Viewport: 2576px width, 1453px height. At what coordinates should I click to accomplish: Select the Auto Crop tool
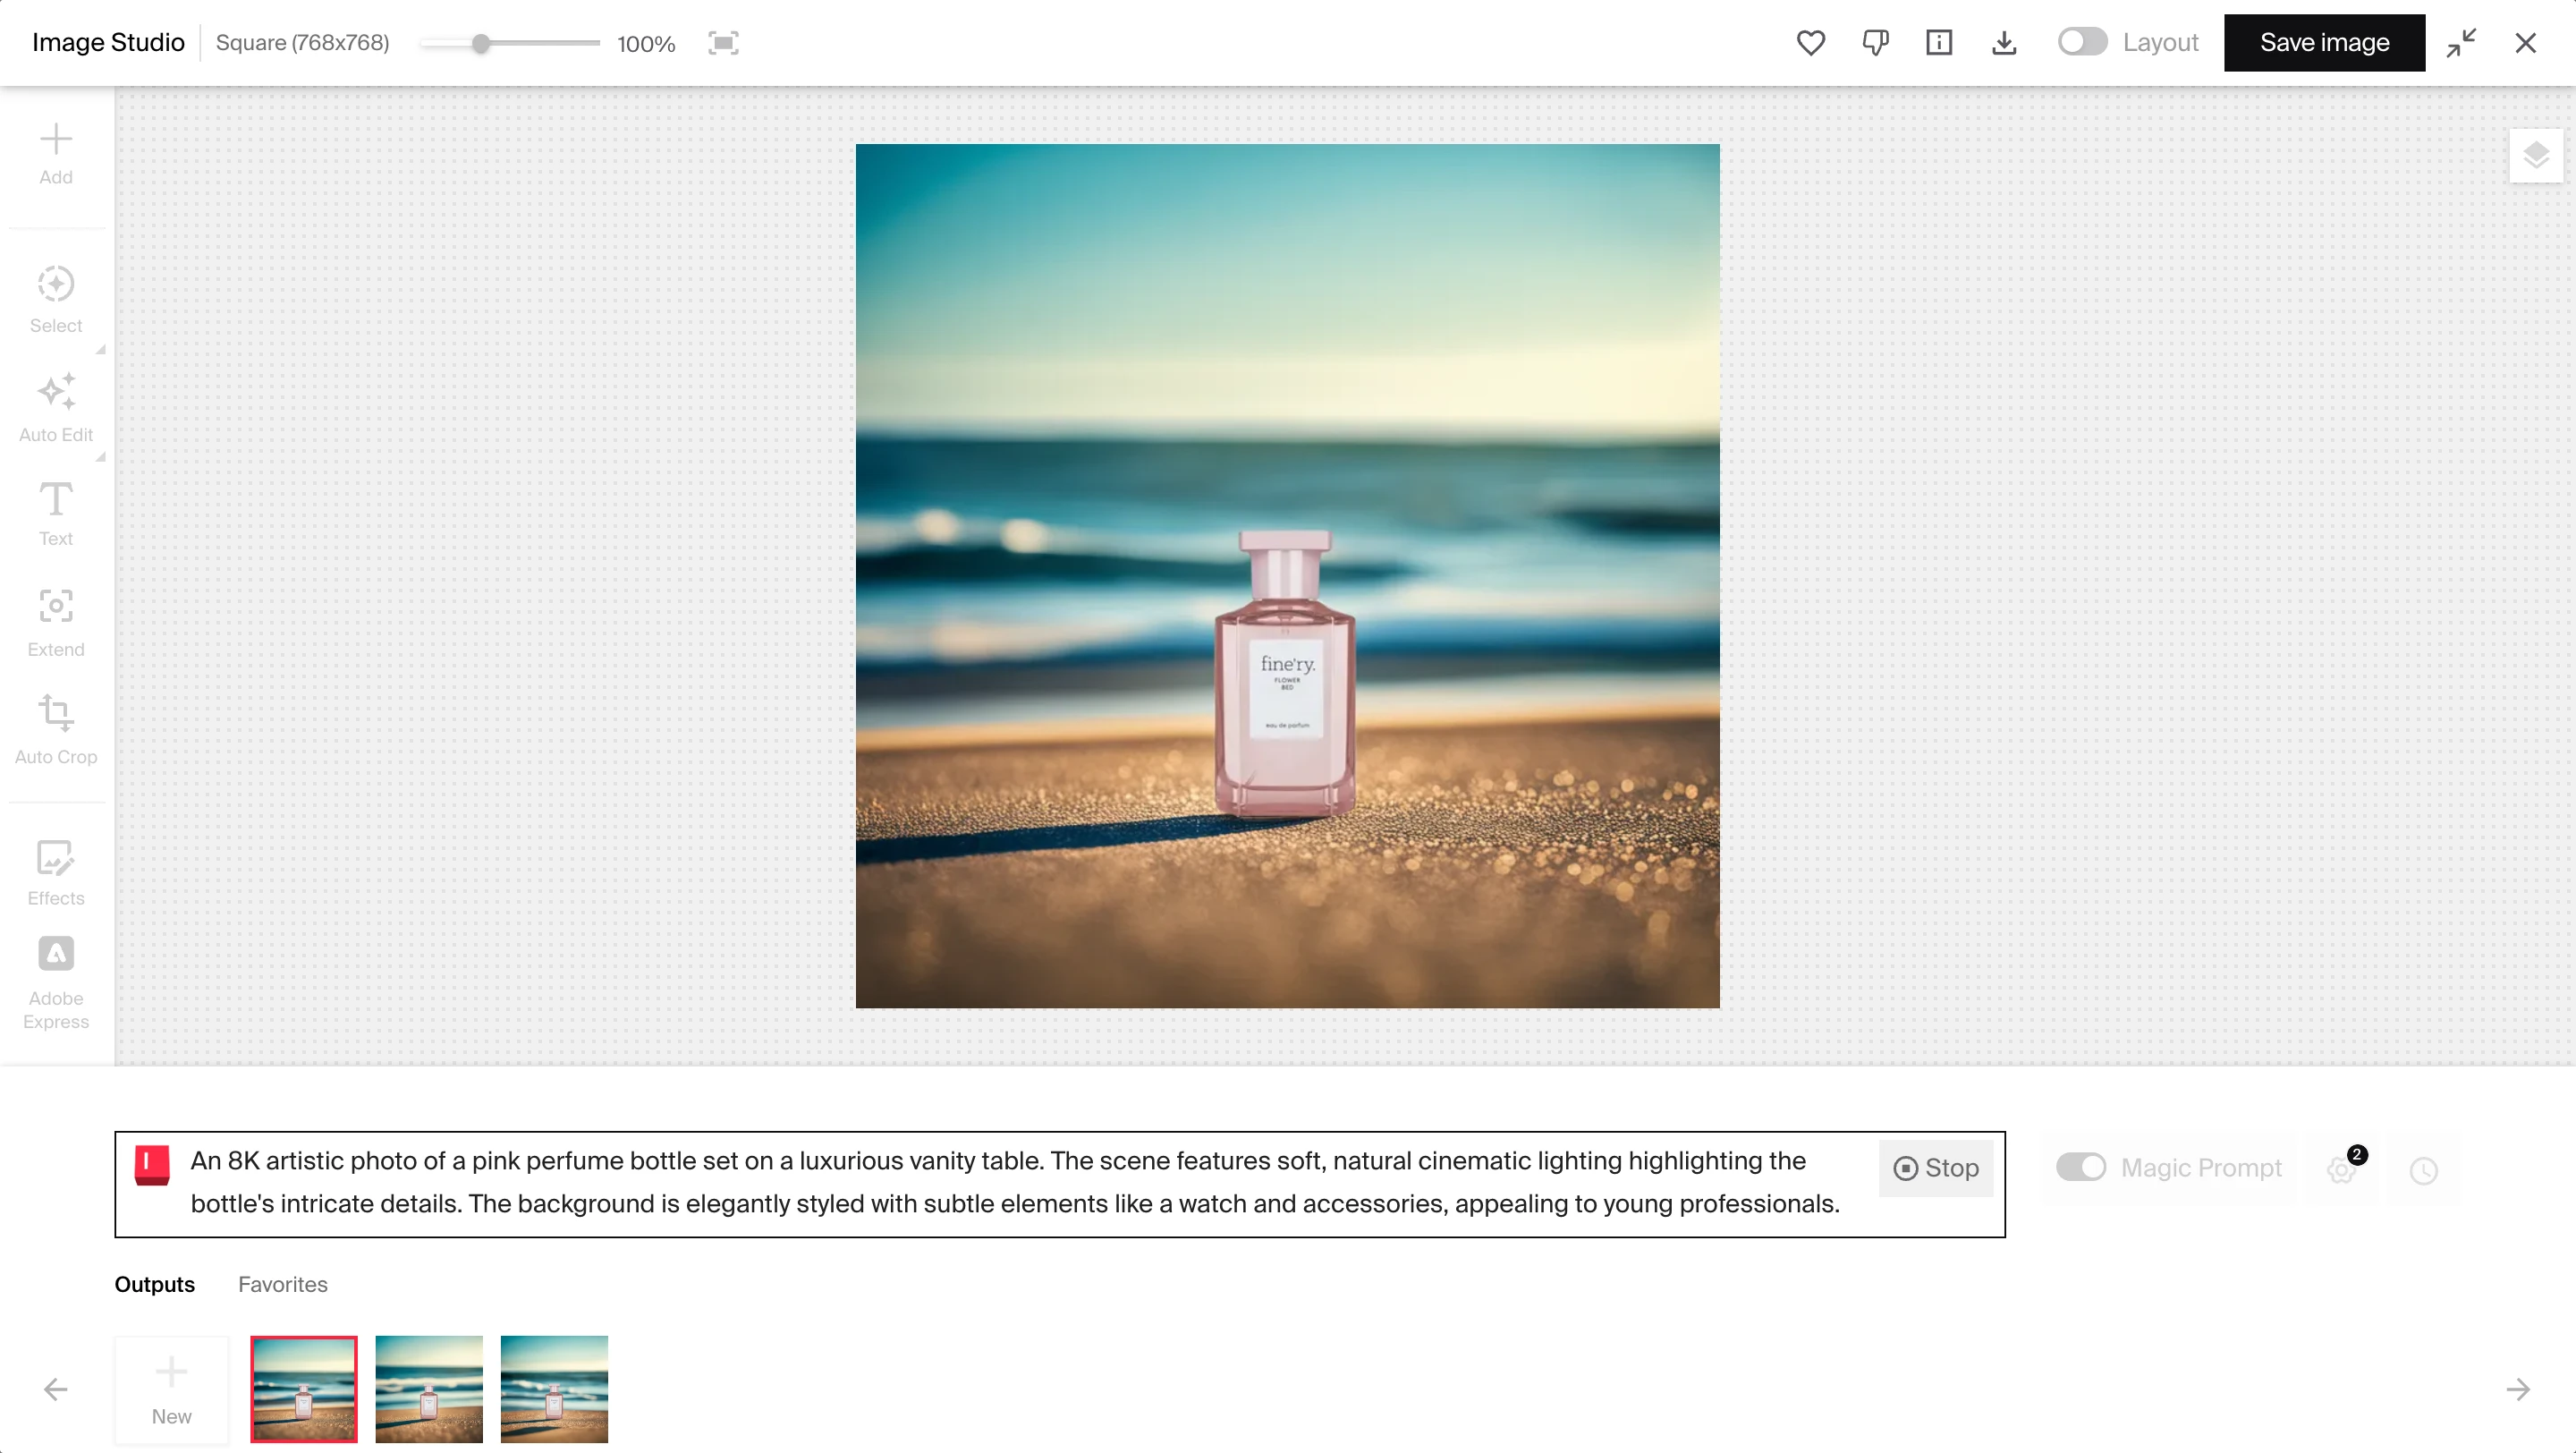55,731
